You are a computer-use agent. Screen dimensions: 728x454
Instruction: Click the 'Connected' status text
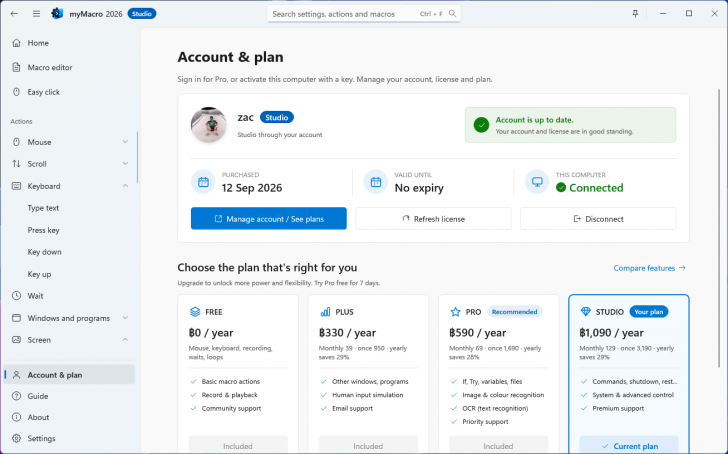point(596,188)
